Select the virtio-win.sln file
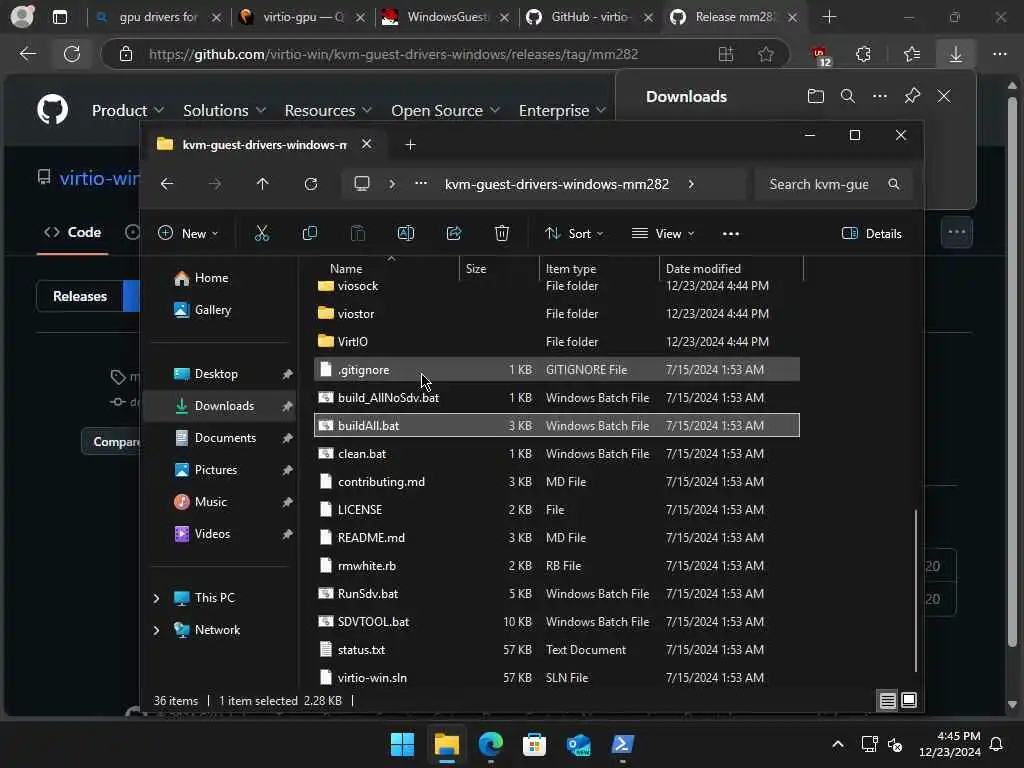Image resolution: width=1024 pixels, height=768 pixels. [x=556, y=678]
